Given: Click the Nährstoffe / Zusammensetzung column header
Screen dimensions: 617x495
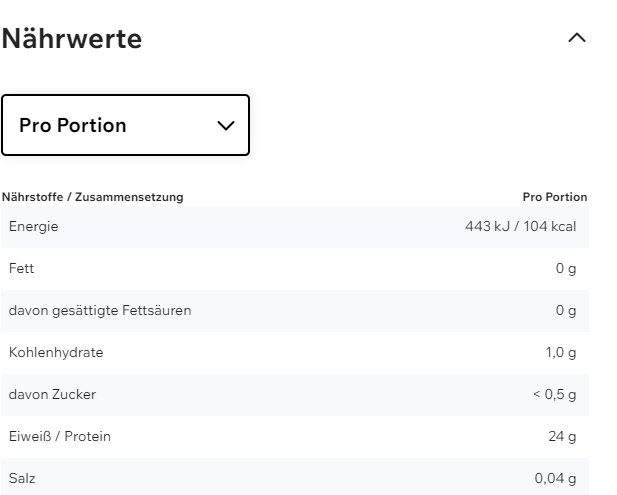Looking at the screenshot, I should pyautogui.click(x=92, y=197).
